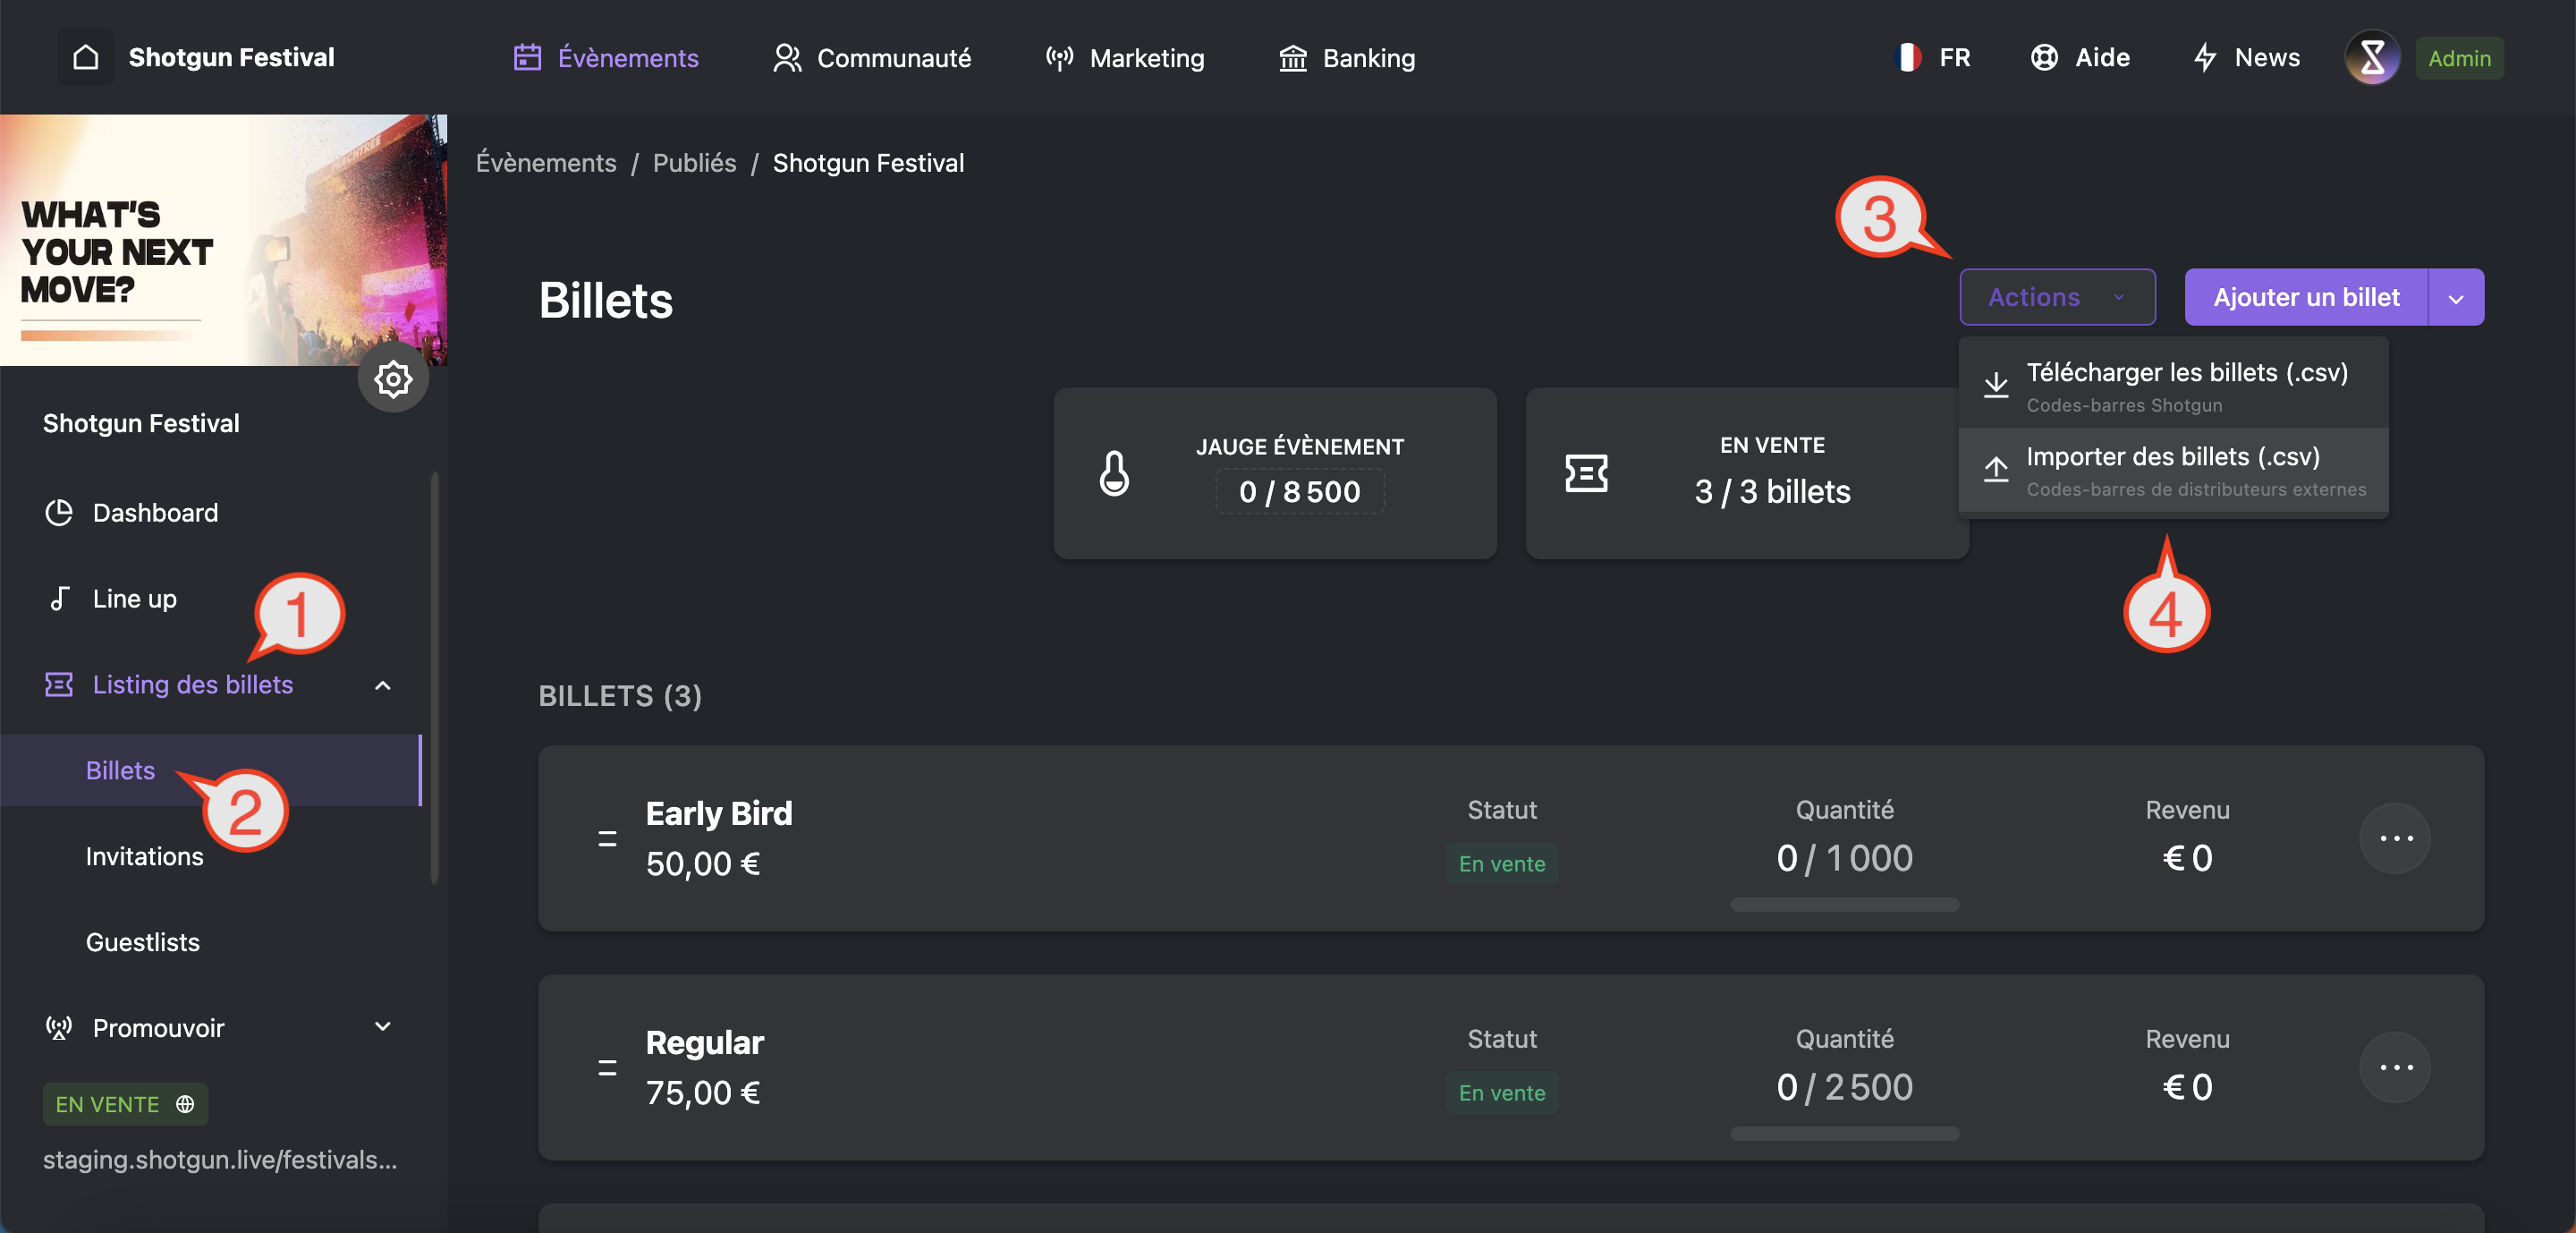Open event settings gear on the banner
The height and width of the screenshot is (1233, 2576).
click(393, 378)
